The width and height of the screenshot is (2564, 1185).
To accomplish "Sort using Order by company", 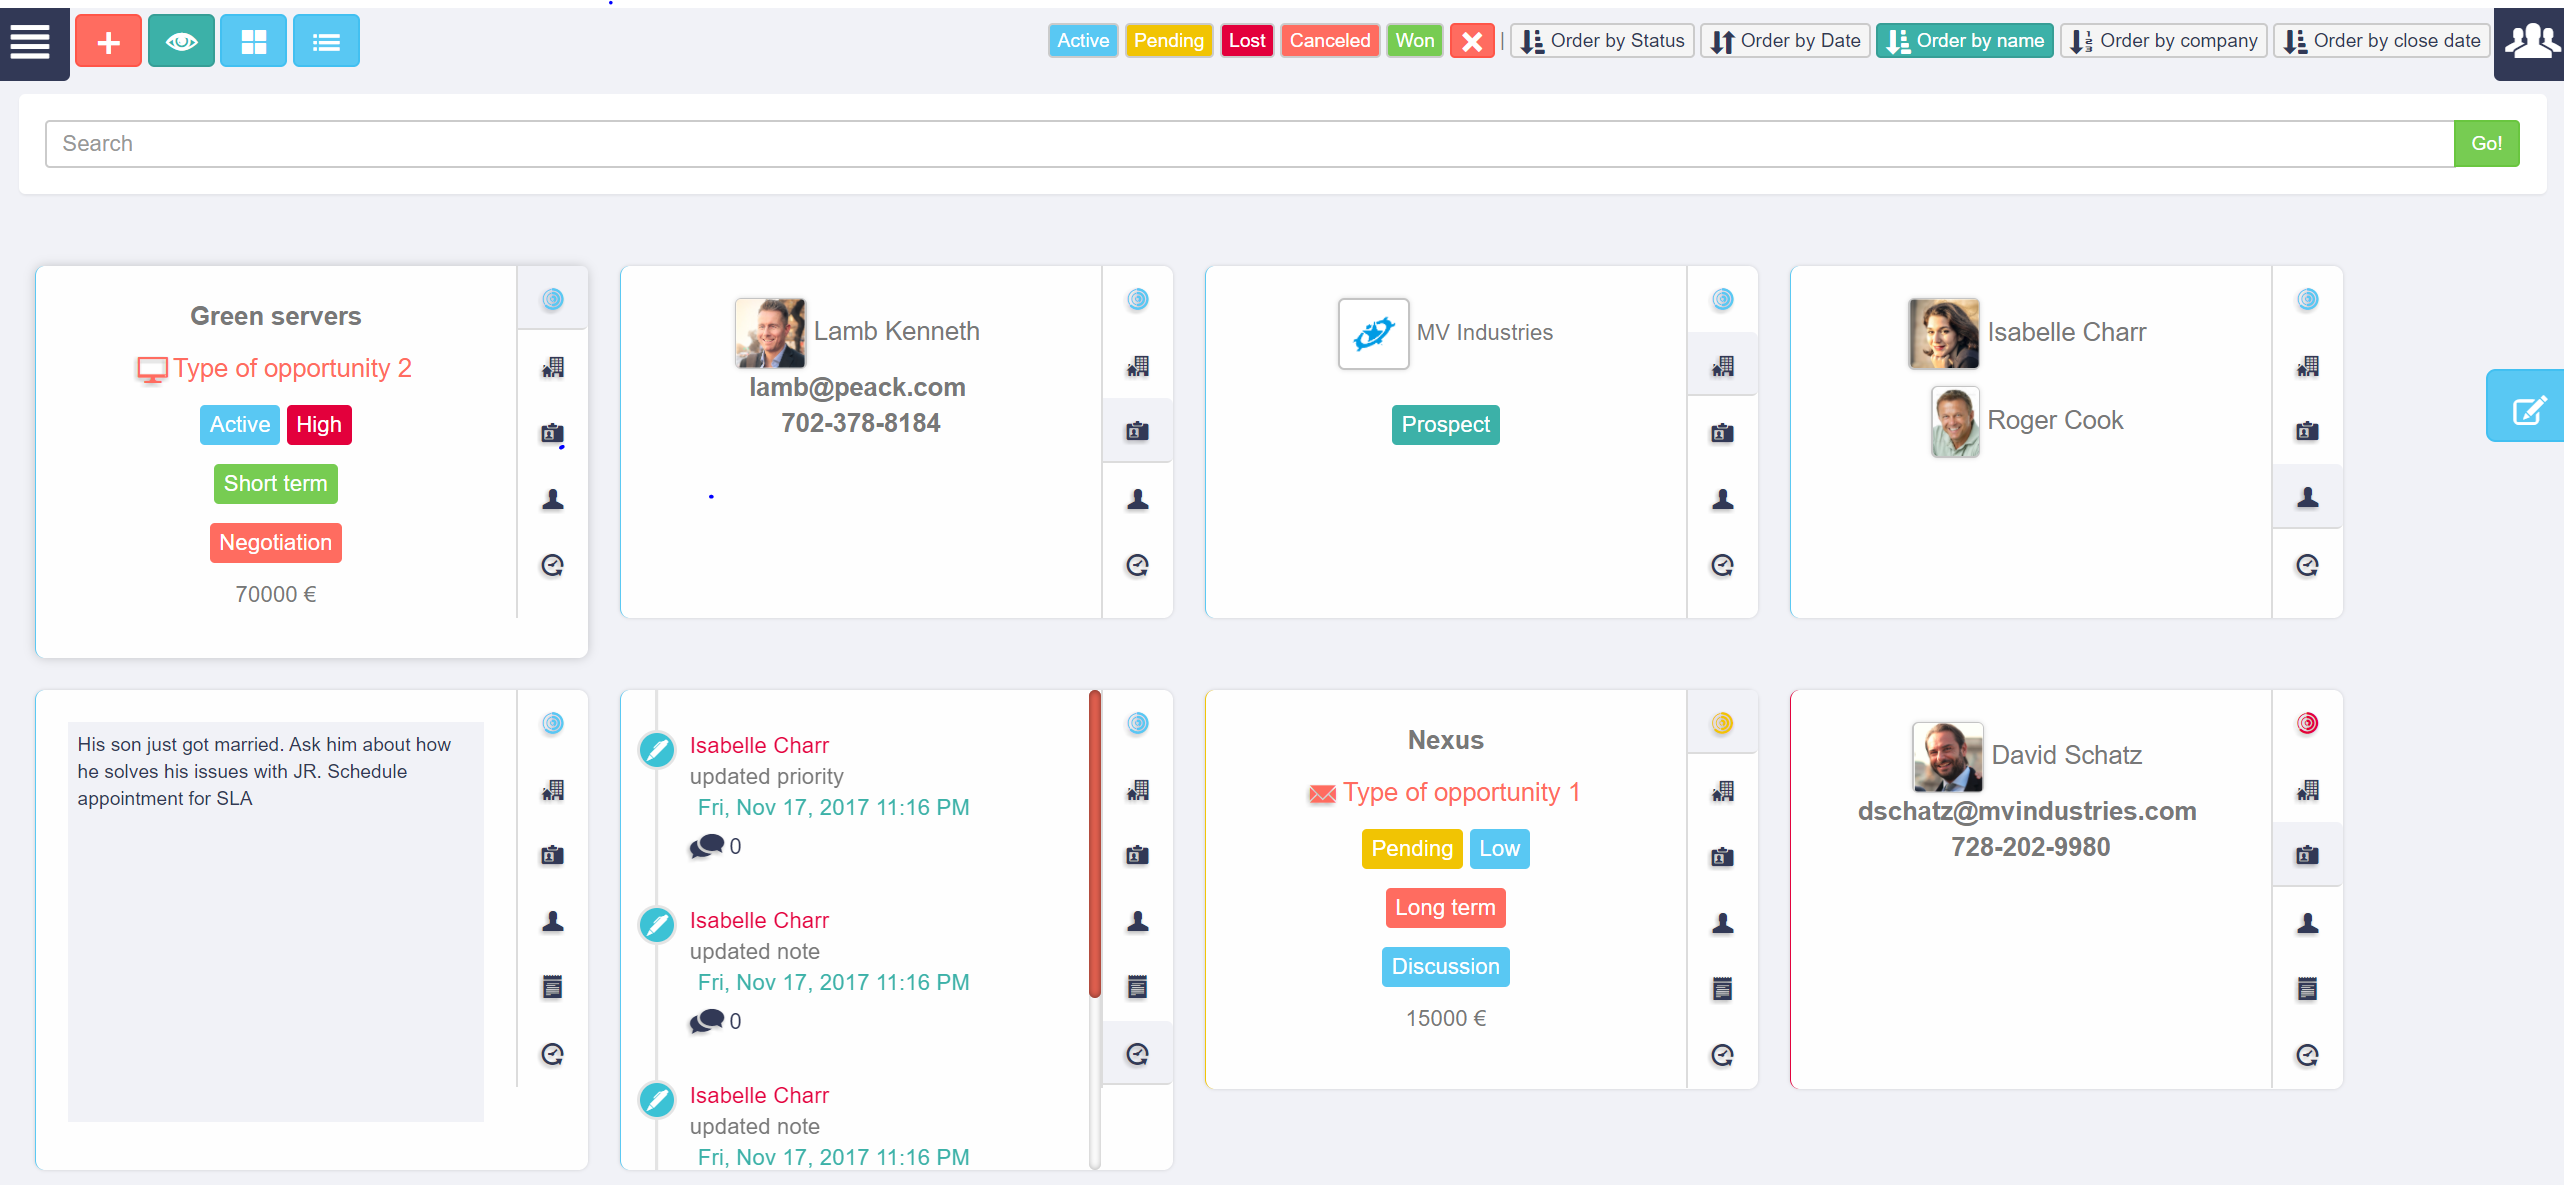I will 2164,41.
